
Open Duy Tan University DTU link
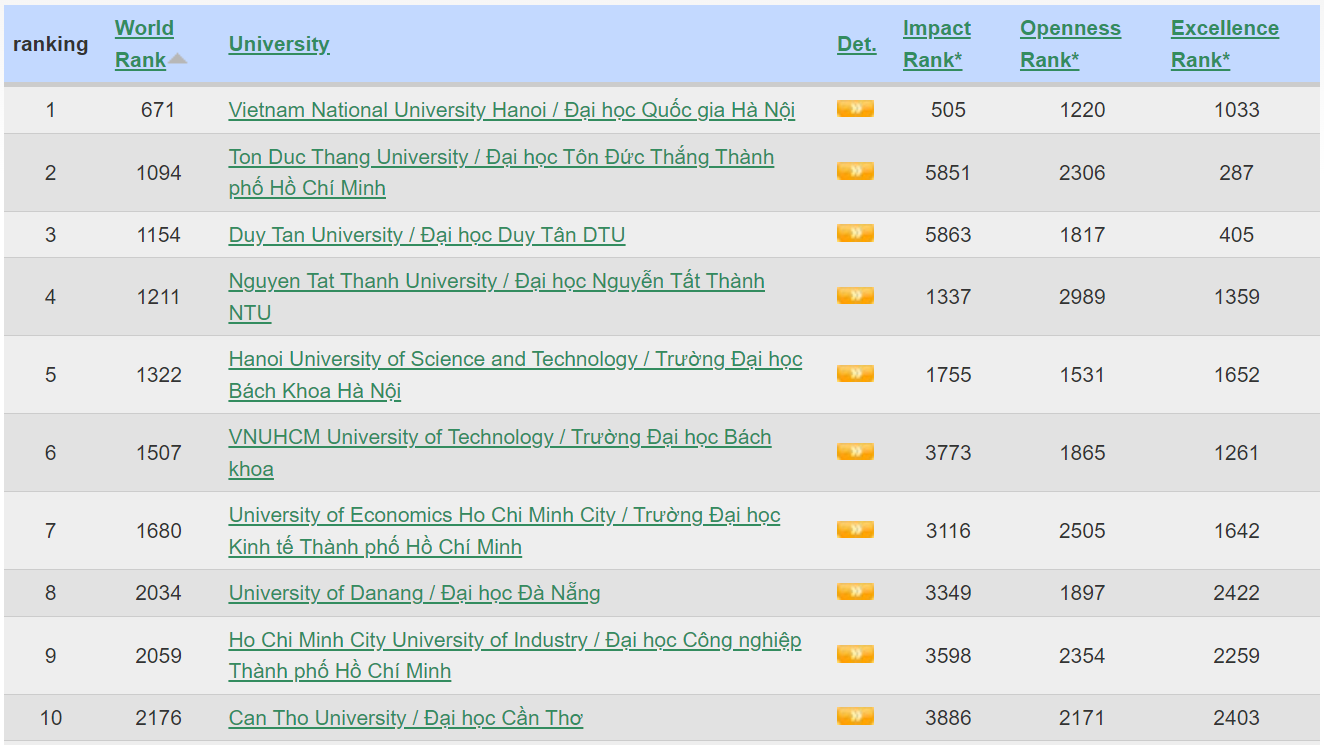[x=427, y=235]
